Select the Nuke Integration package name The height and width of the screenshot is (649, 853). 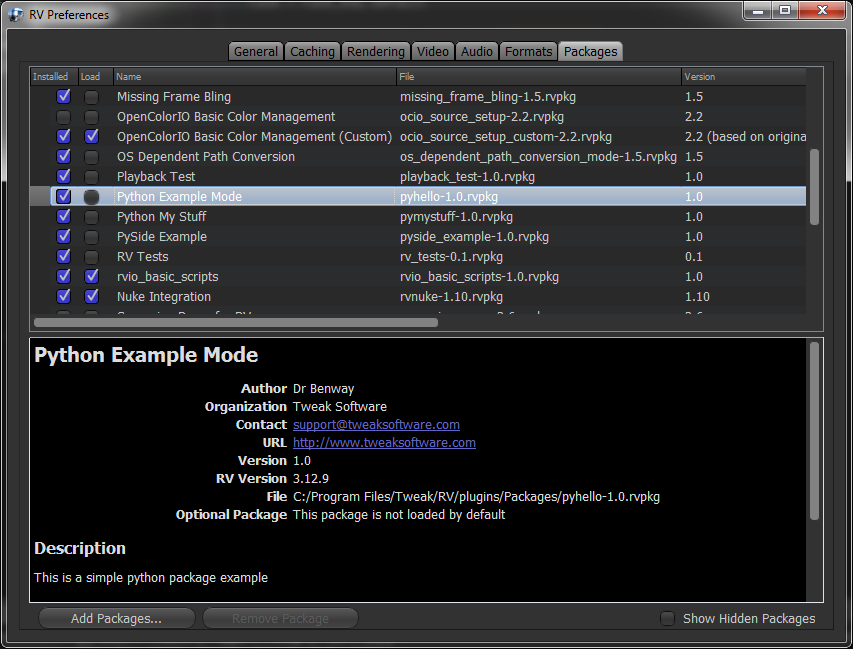pyautogui.click(x=163, y=296)
